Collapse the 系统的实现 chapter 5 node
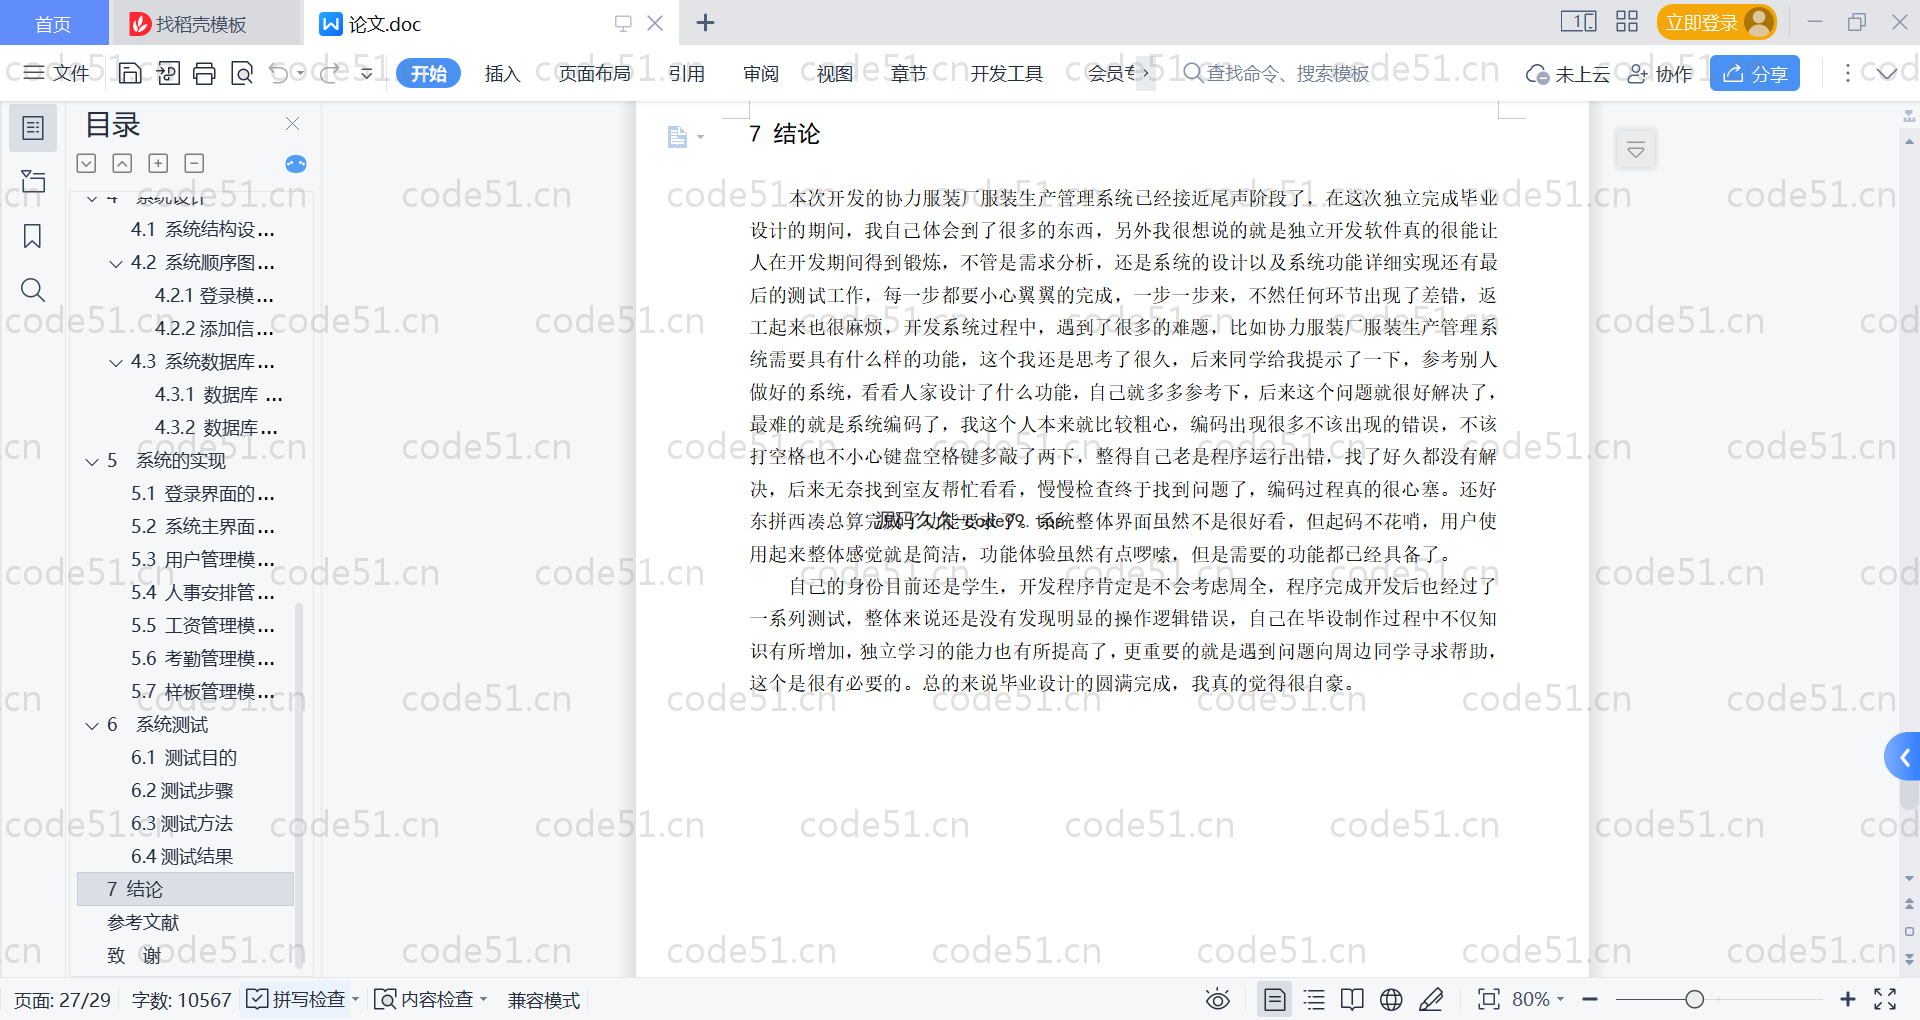Image resolution: width=1920 pixels, height=1020 pixels. tap(92, 461)
